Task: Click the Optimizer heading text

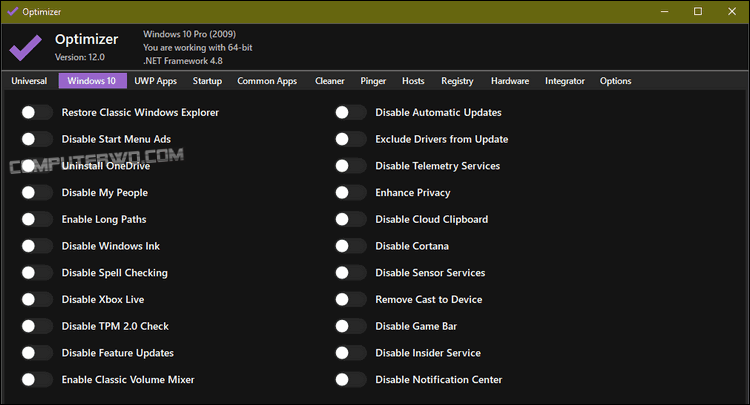Action: pyautogui.click(x=87, y=39)
